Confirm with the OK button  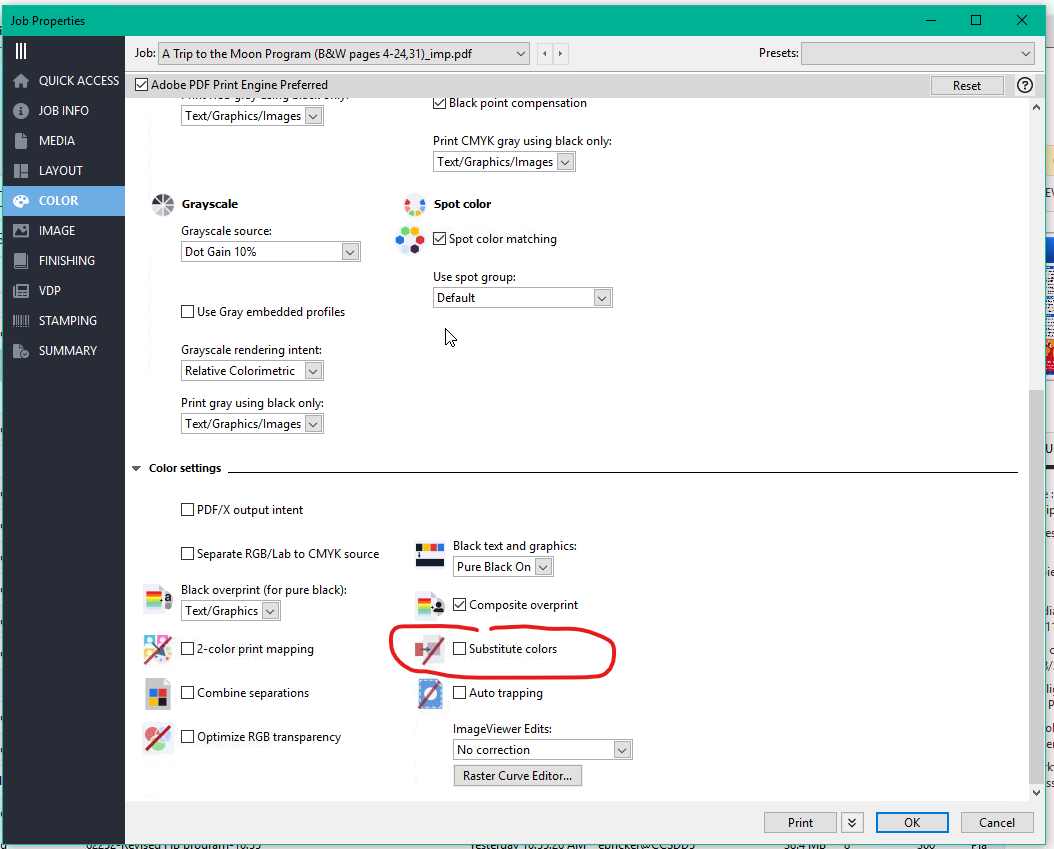912,823
